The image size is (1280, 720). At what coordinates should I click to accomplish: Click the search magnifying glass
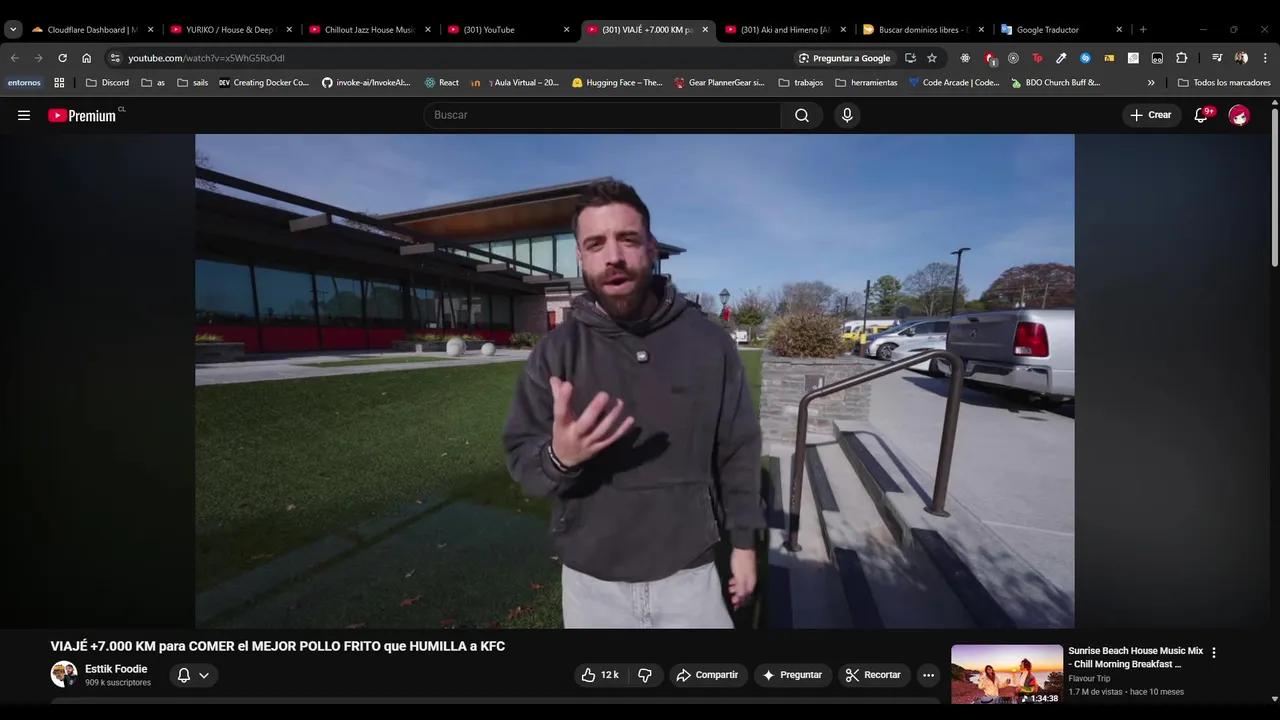click(x=801, y=115)
